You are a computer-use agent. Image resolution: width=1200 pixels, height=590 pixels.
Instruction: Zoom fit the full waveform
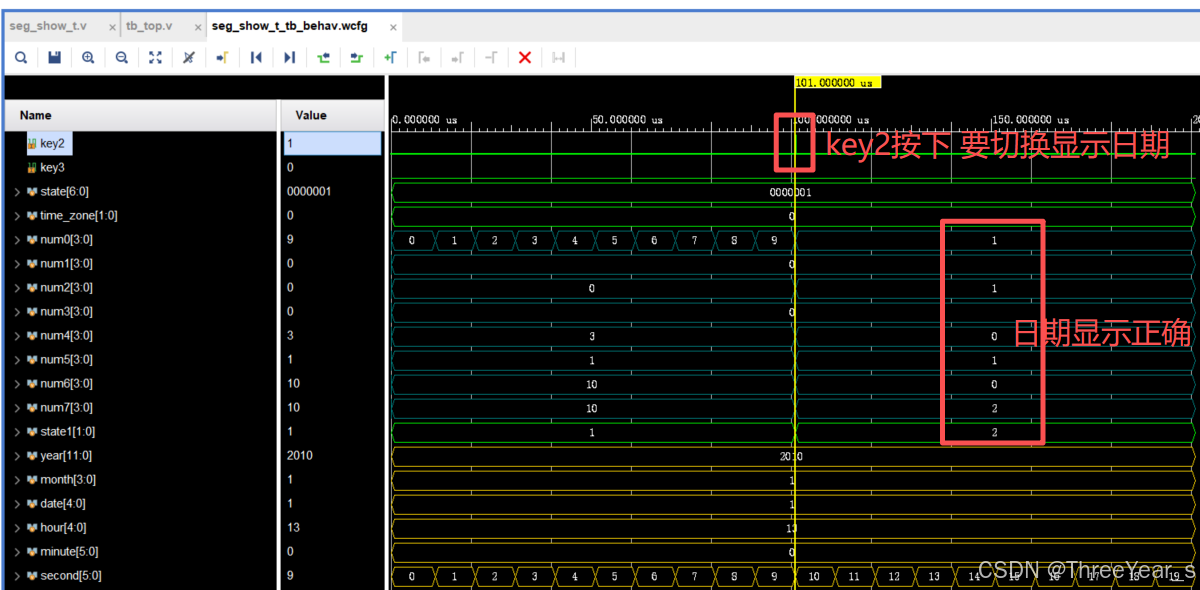coord(155,58)
